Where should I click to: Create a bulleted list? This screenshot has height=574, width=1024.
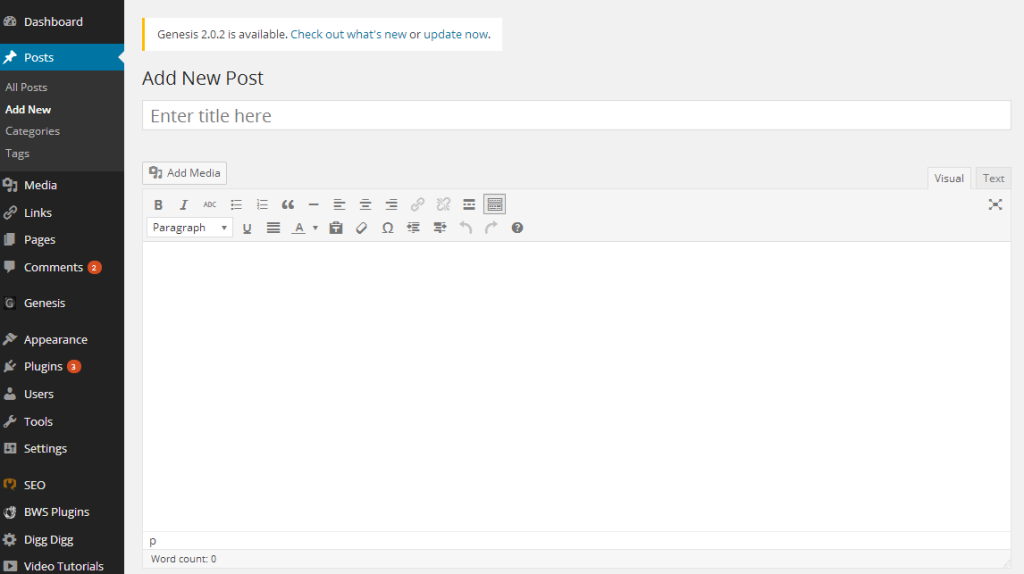pos(236,205)
